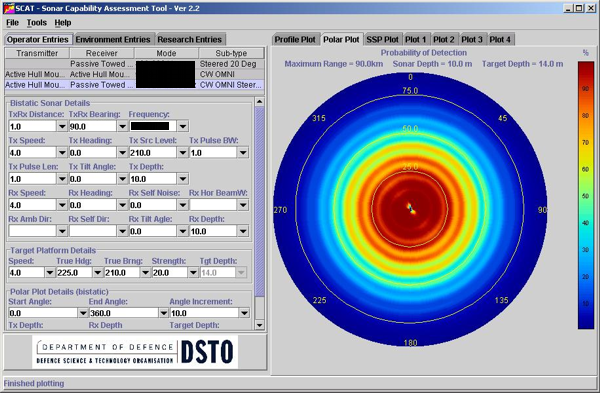Click the True Hdg 225.0 field

tap(74, 272)
